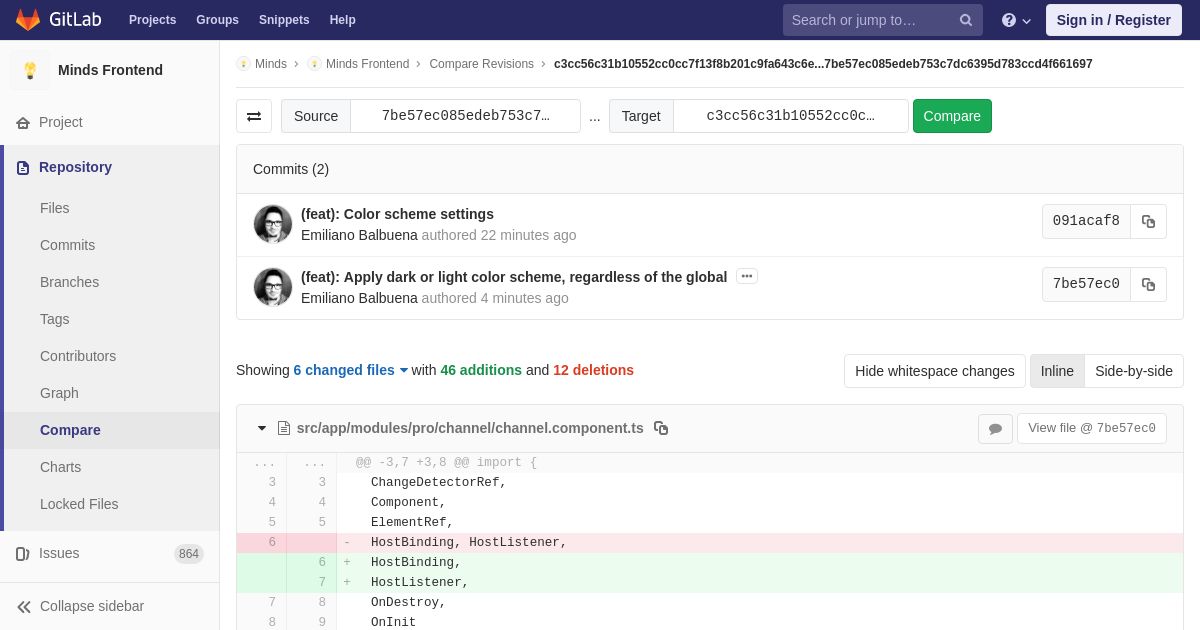Open the Projects menu in navbar
Screen dimensions: 1200x630
(152, 20)
